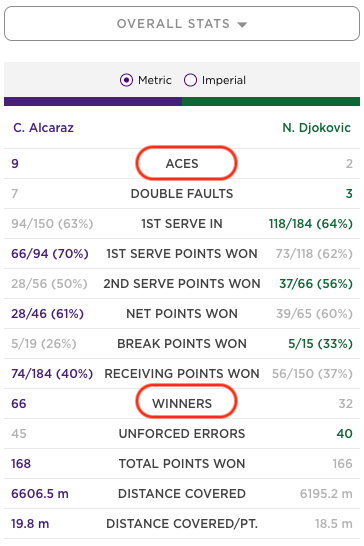The image size is (364, 546).
Task: Select the Double Faults row label
Action: pyautogui.click(x=182, y=194)
